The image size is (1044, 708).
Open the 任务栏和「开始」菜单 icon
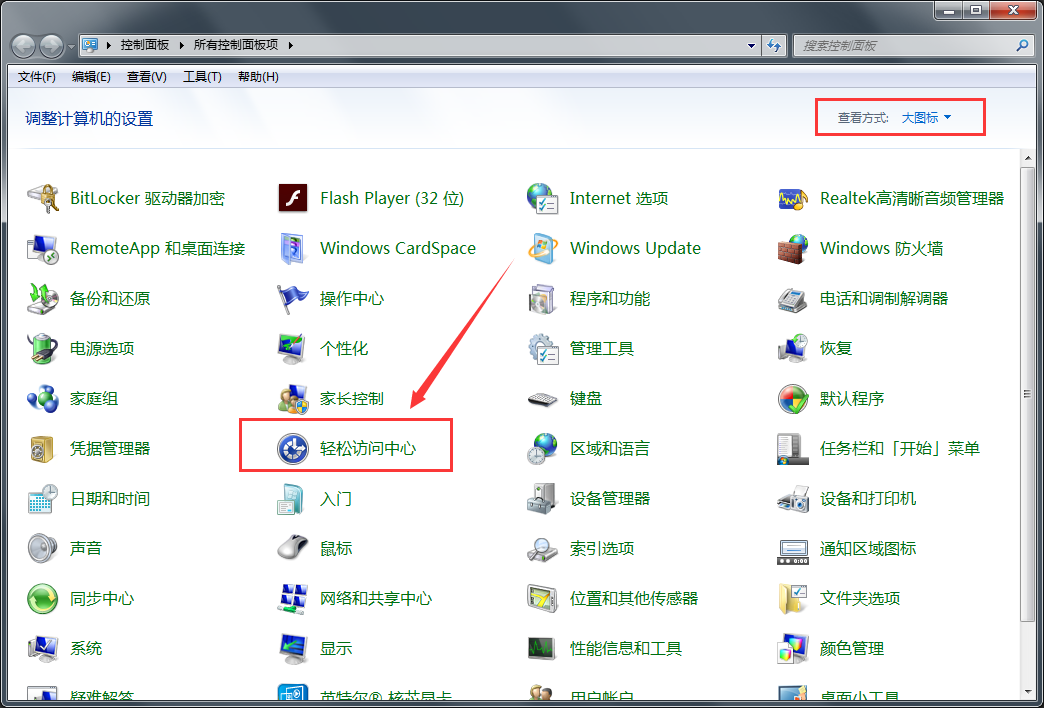[793, 448]
